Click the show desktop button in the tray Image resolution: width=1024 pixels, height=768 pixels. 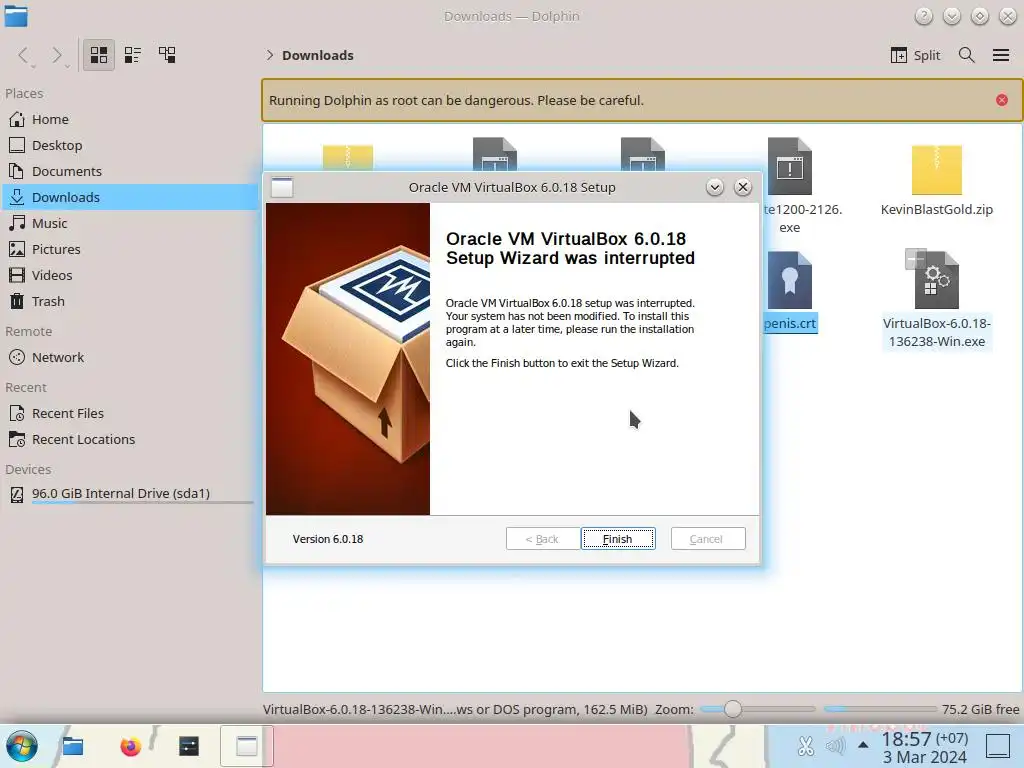coord(998,746)
